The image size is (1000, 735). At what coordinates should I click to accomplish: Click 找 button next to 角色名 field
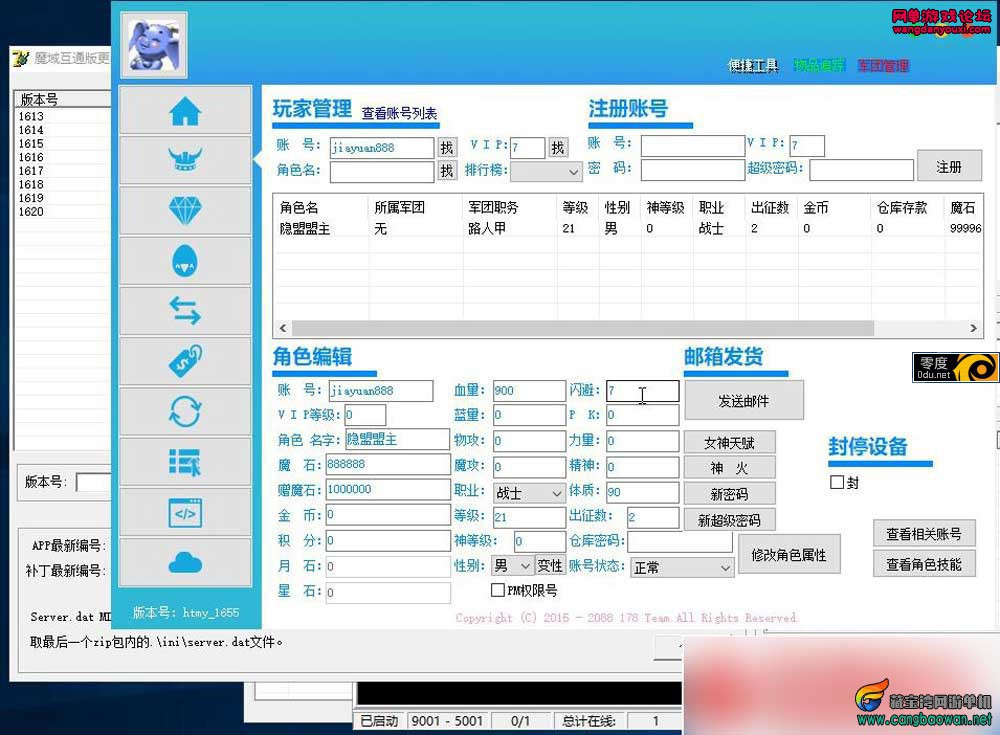point(447,171)
